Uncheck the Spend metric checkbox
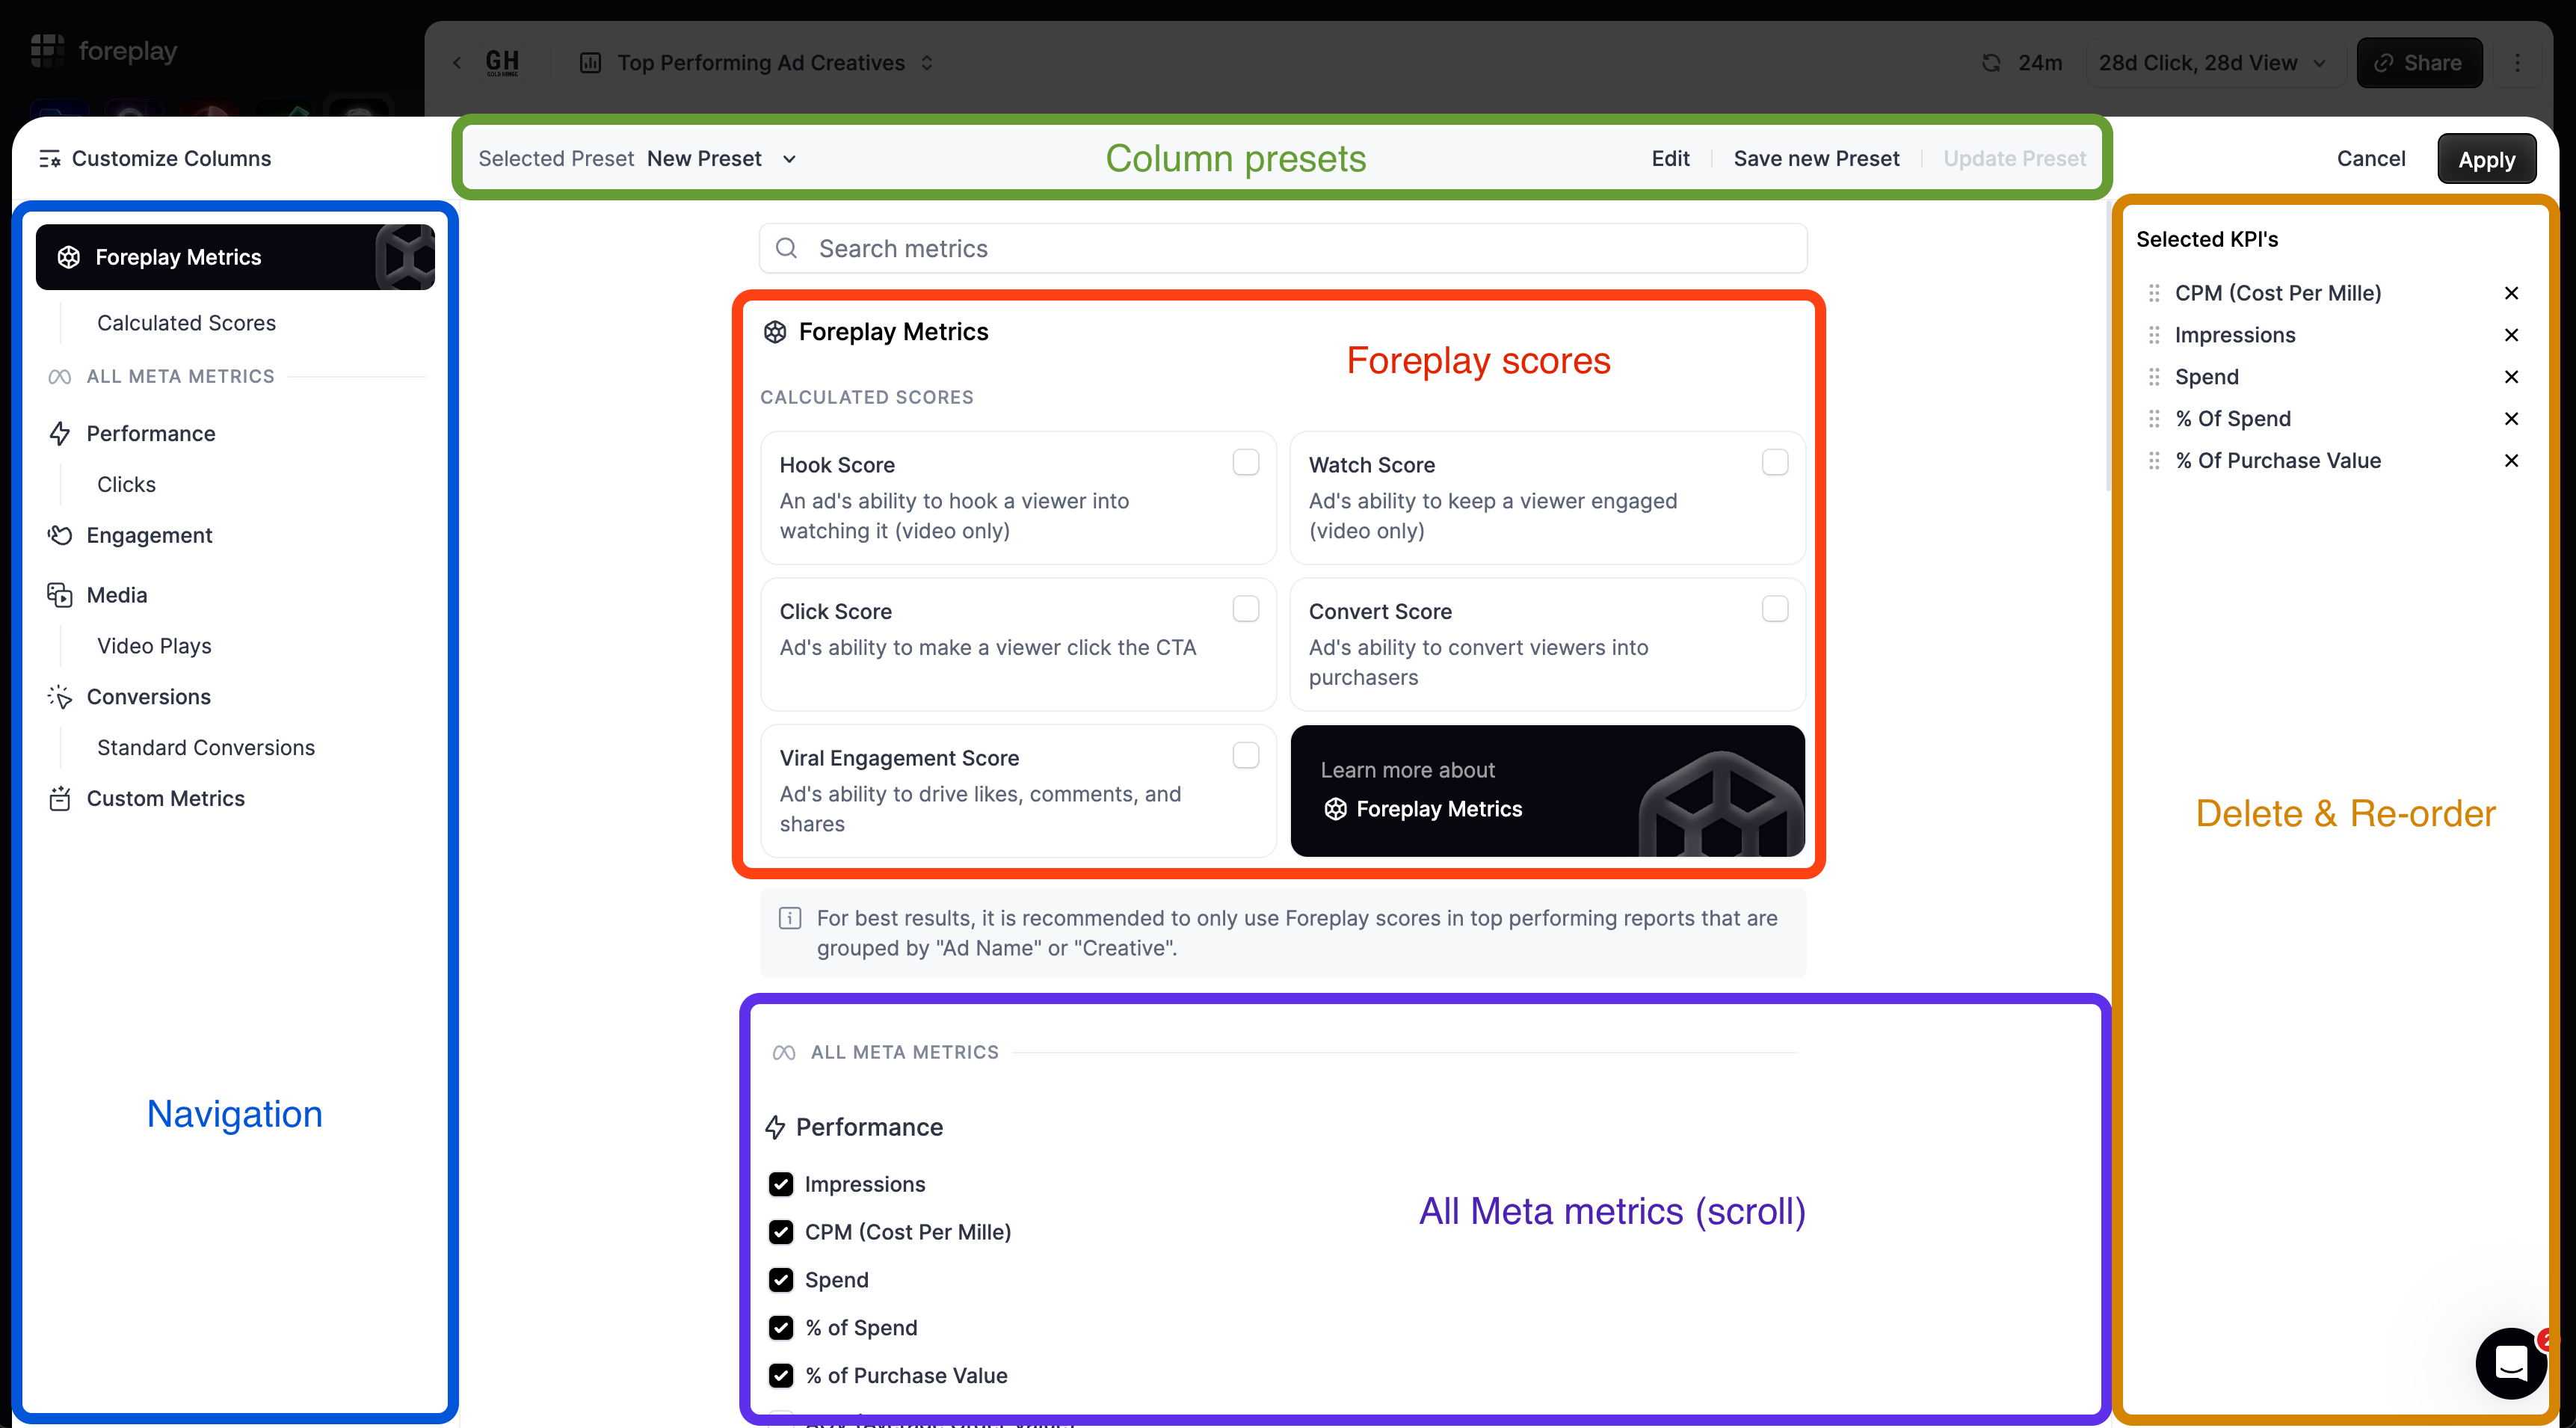2576x1428 pixels. (x=781, y=1280)
